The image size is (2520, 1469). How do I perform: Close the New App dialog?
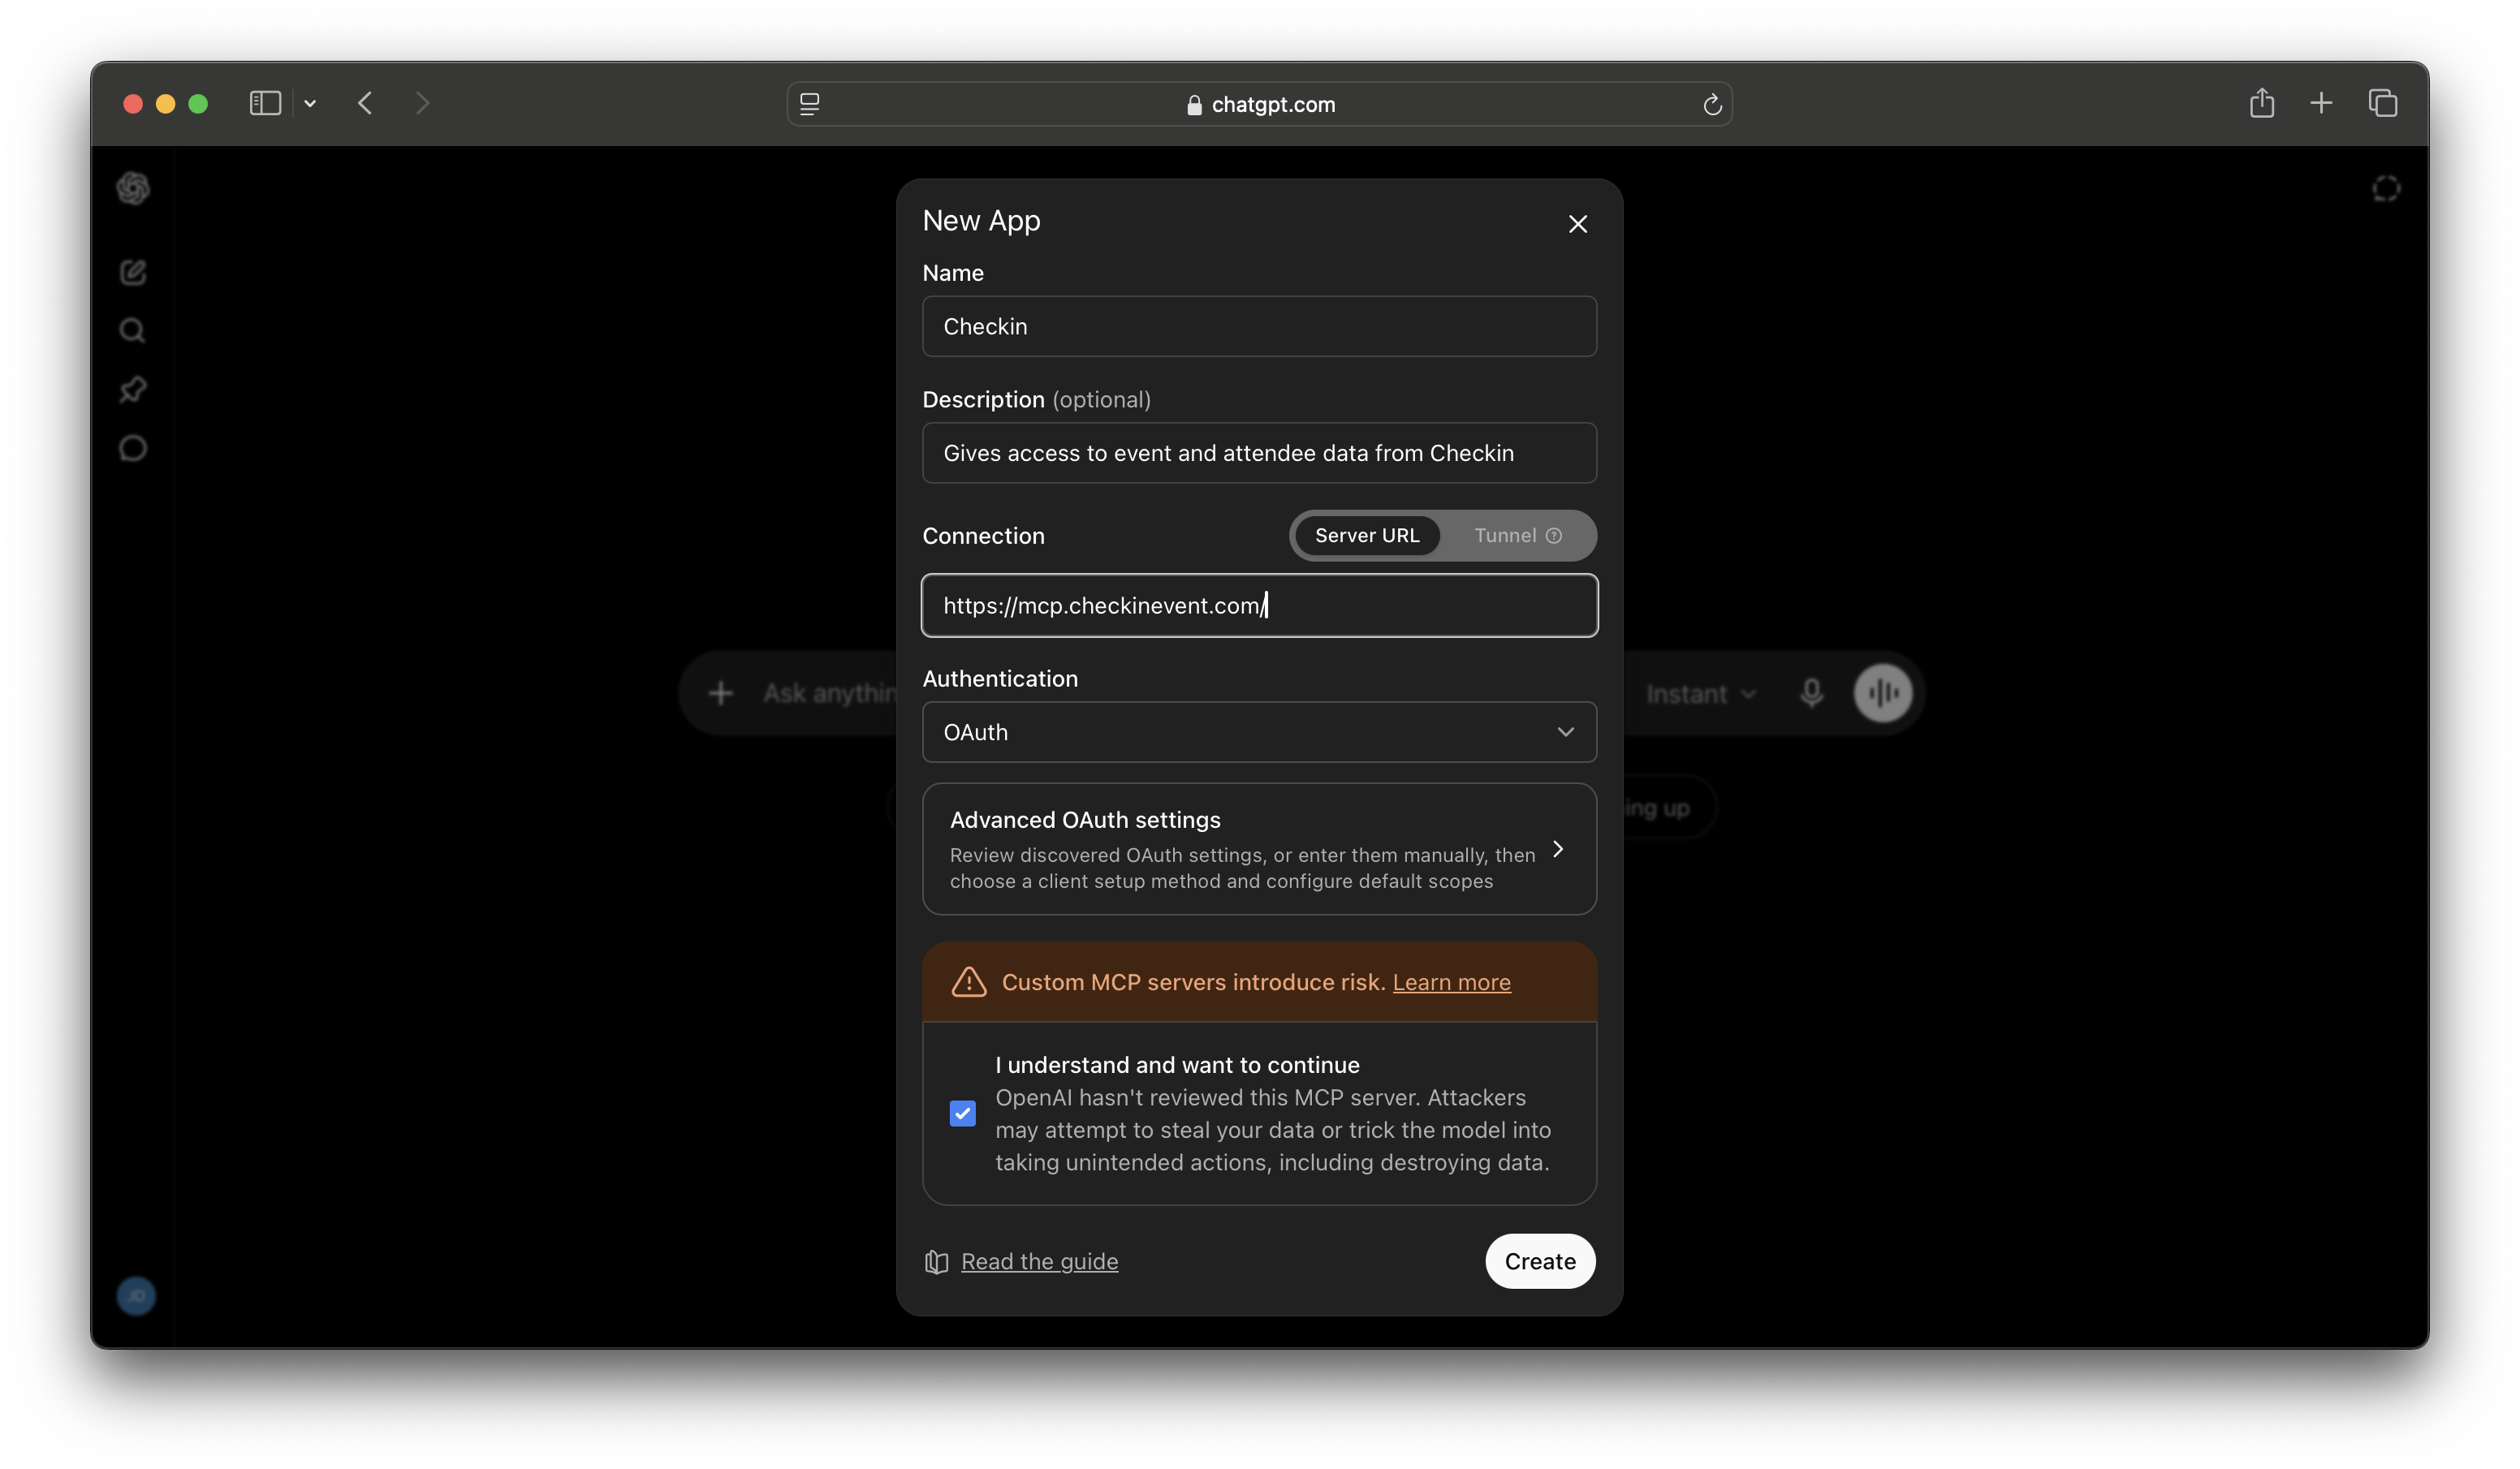coord(1578,224)
